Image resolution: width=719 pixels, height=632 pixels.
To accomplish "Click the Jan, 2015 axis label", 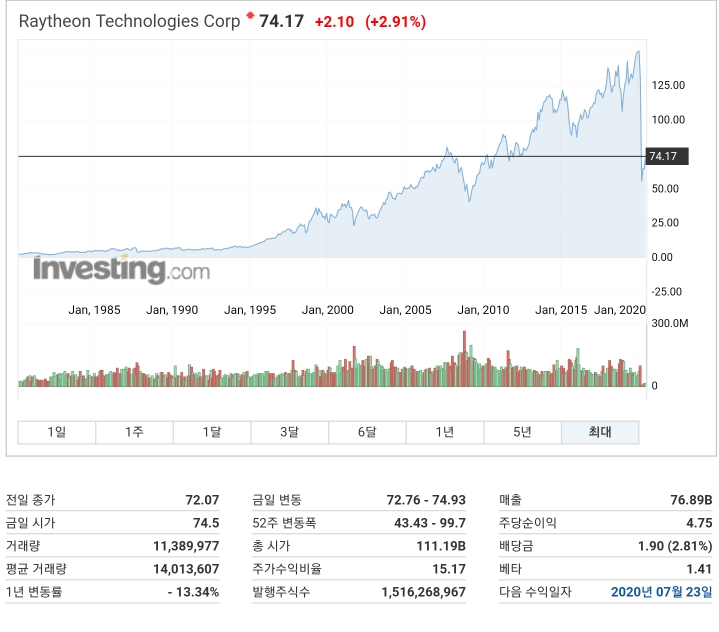I will pyautogui.click(x=561, y=310).
